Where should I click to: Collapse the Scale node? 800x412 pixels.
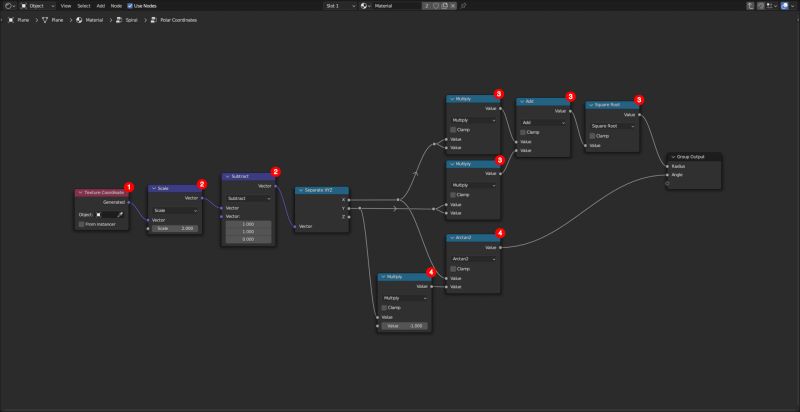tap(154, 188)
